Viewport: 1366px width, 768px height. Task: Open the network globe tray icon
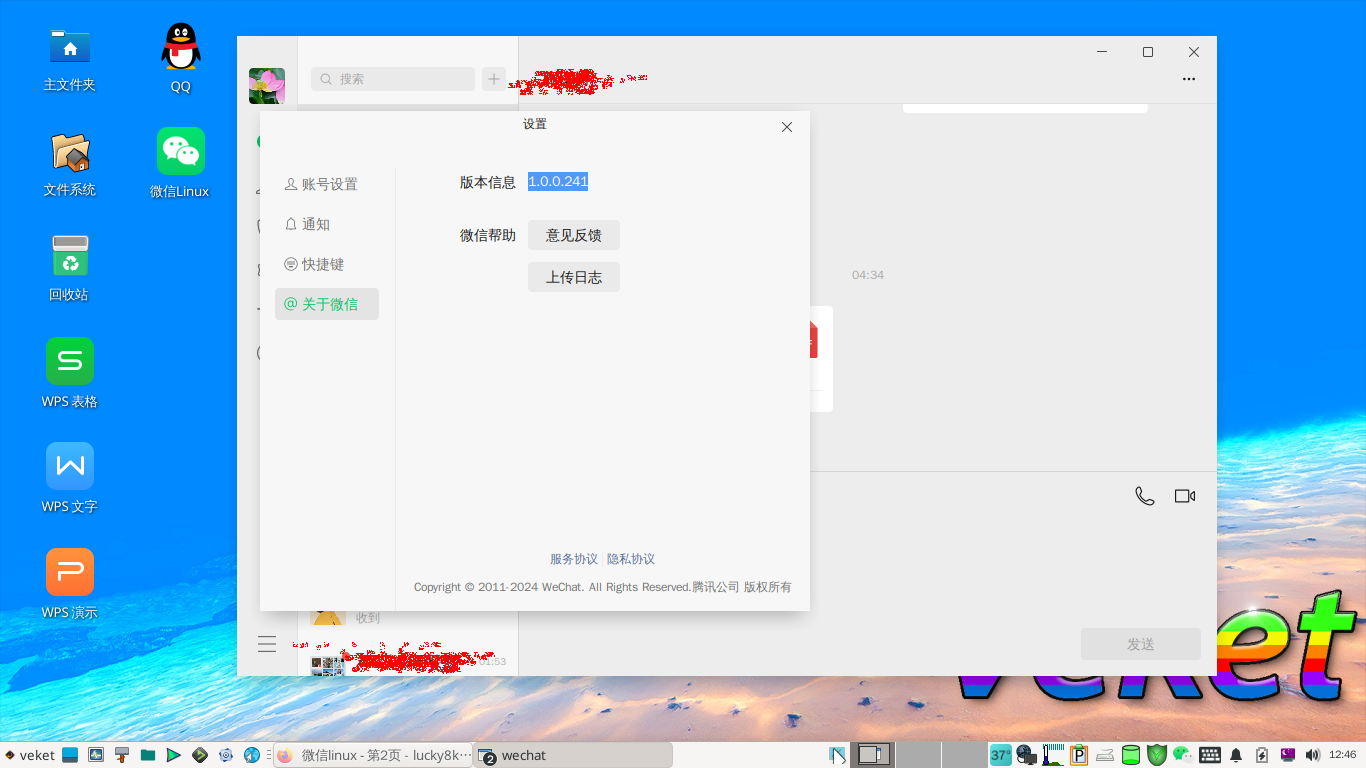pyautogui.click(x=1027, y=755)
